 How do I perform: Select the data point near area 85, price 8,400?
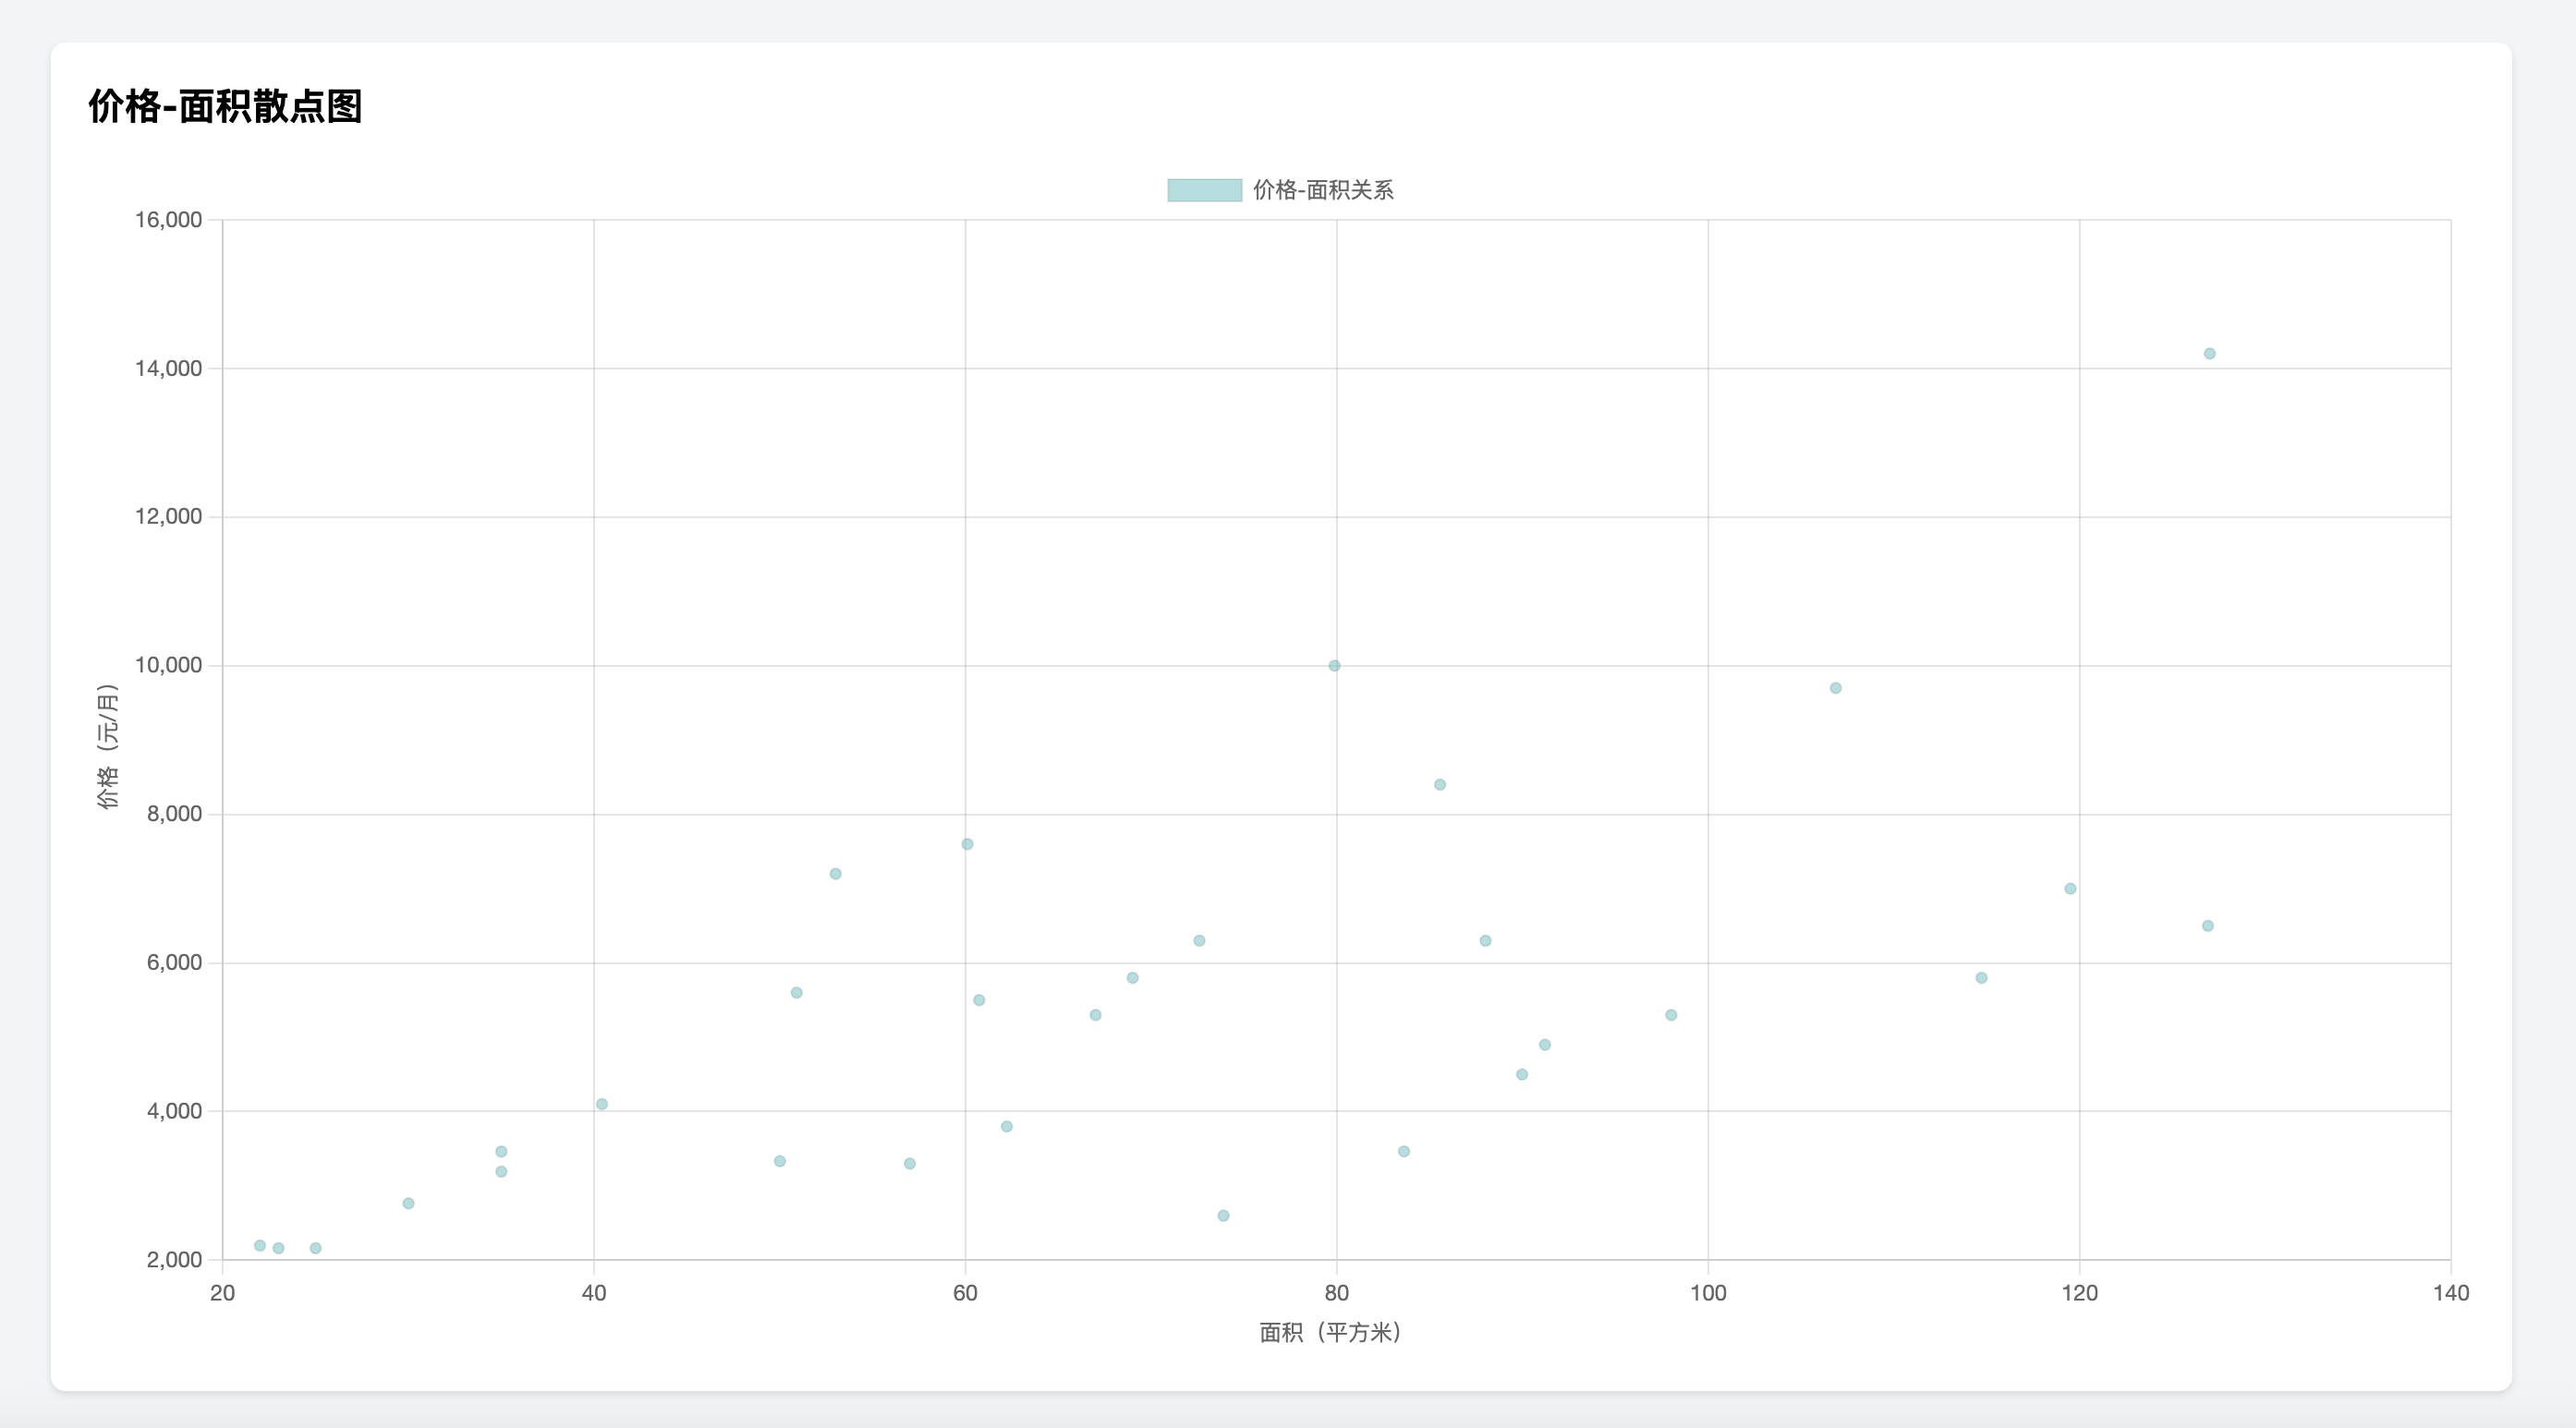pos(1440,785)
